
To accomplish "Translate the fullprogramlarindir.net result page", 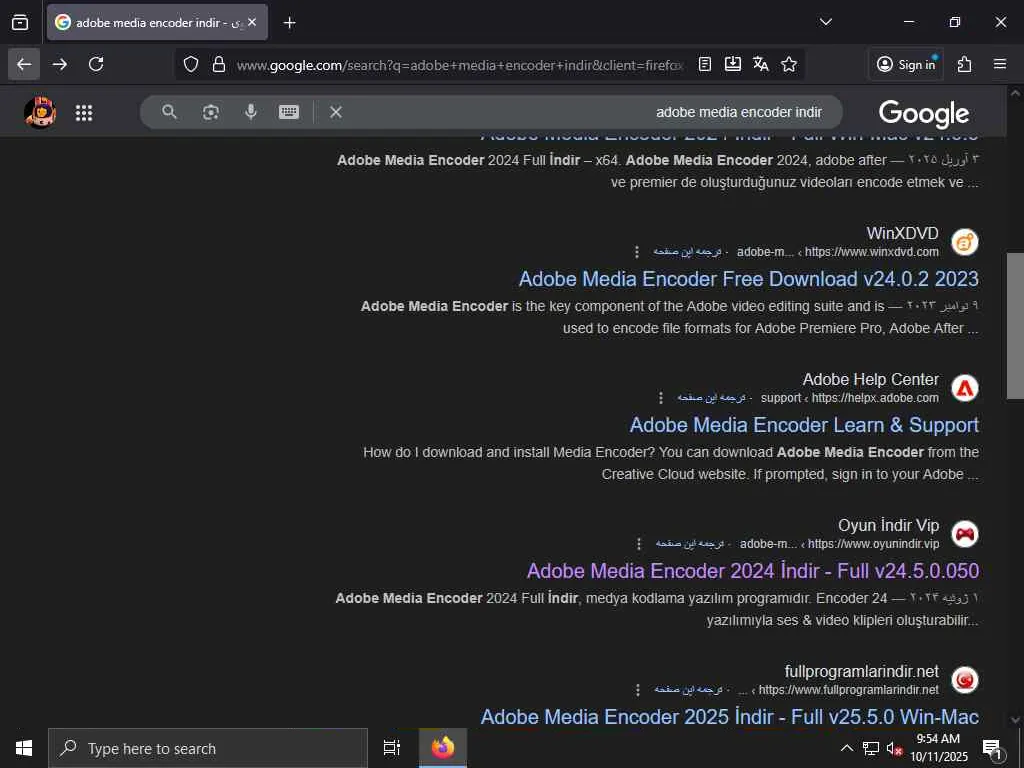I will (688, 690).
